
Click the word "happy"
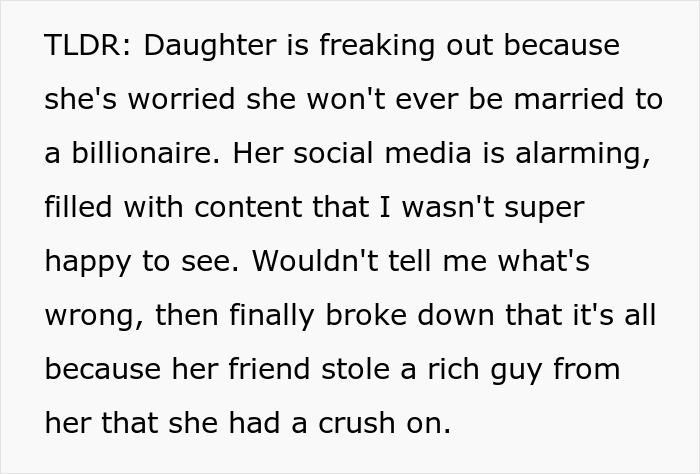[x=88, y=263]
